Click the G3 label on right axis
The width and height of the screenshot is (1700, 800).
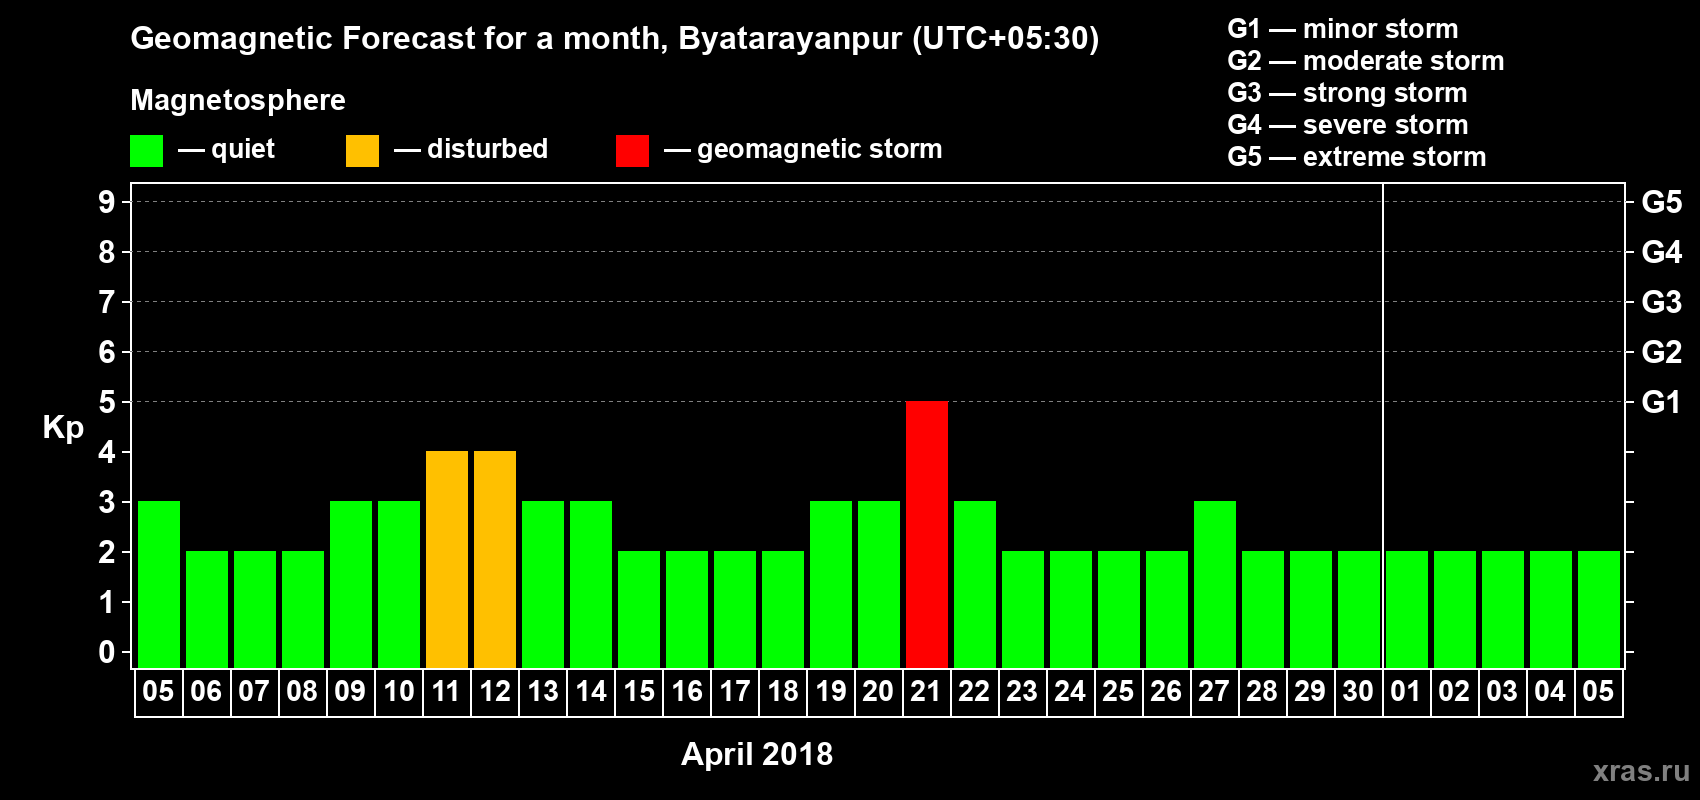coord(1662,302)
